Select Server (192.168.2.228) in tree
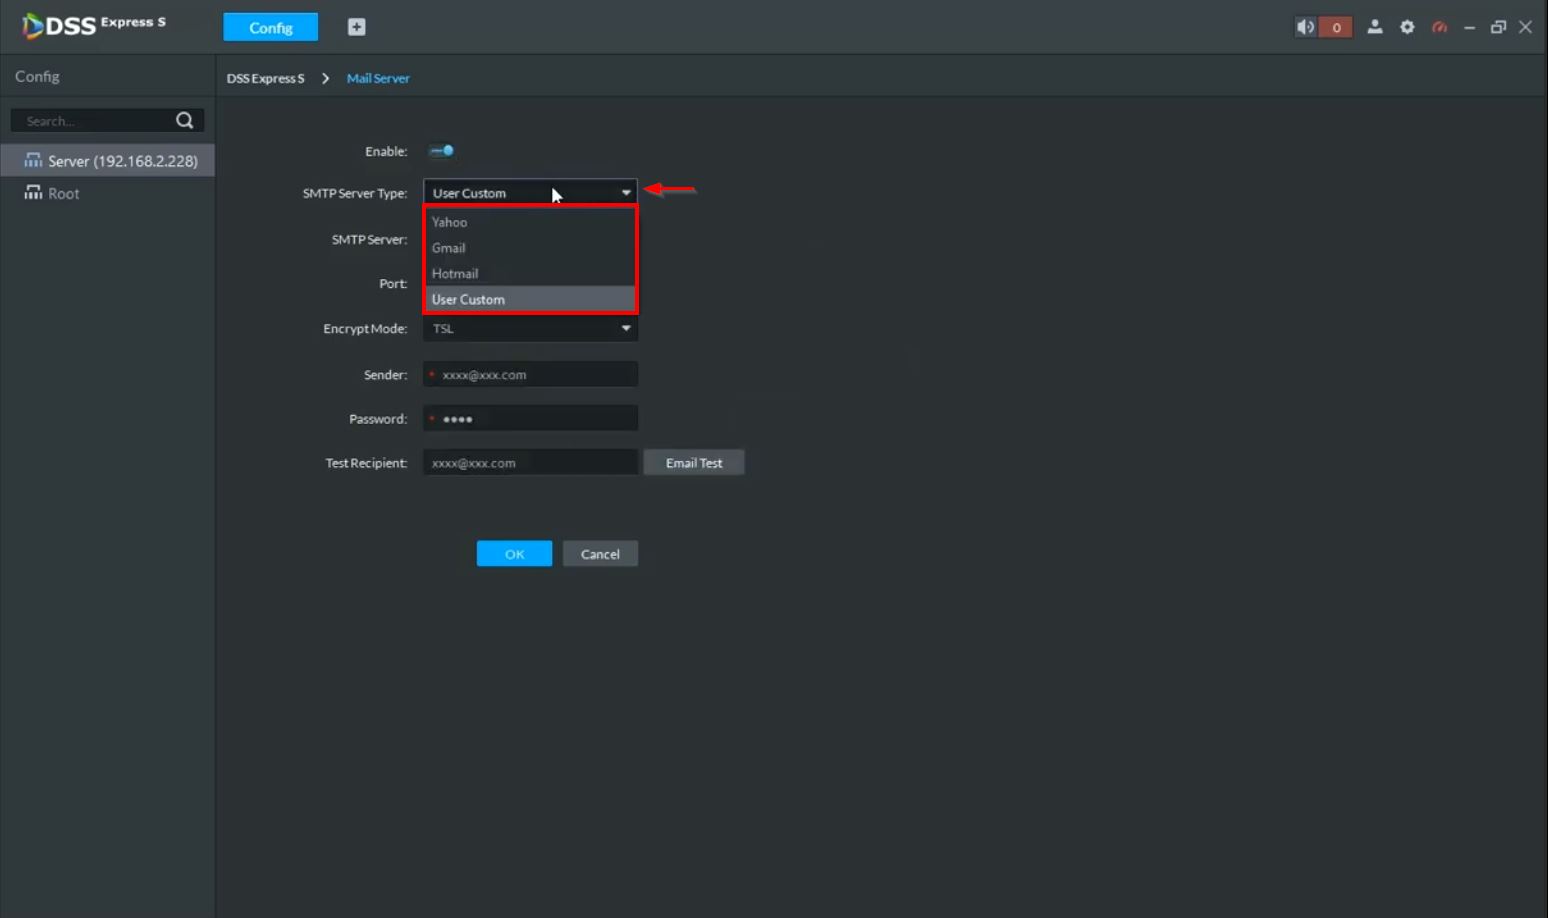Viewport: 1548px width, 918px height. click(122, 161)
